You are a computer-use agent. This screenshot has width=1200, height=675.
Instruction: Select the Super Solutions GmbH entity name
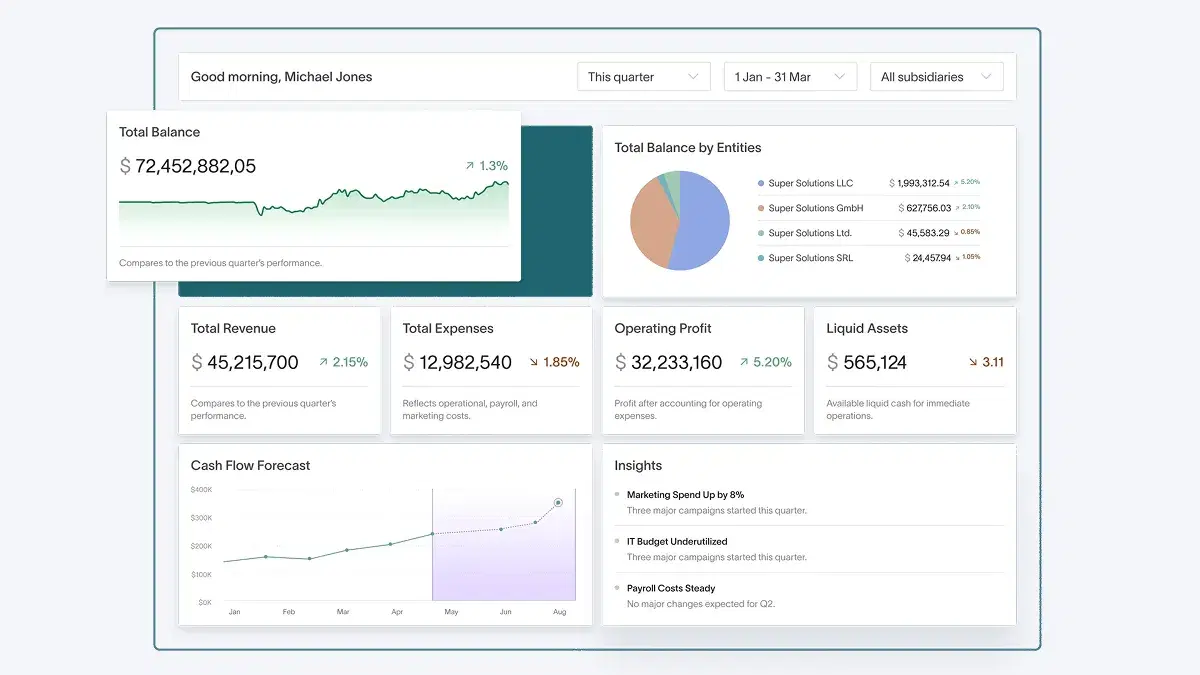pyautogui.click(x=815, y=208)
